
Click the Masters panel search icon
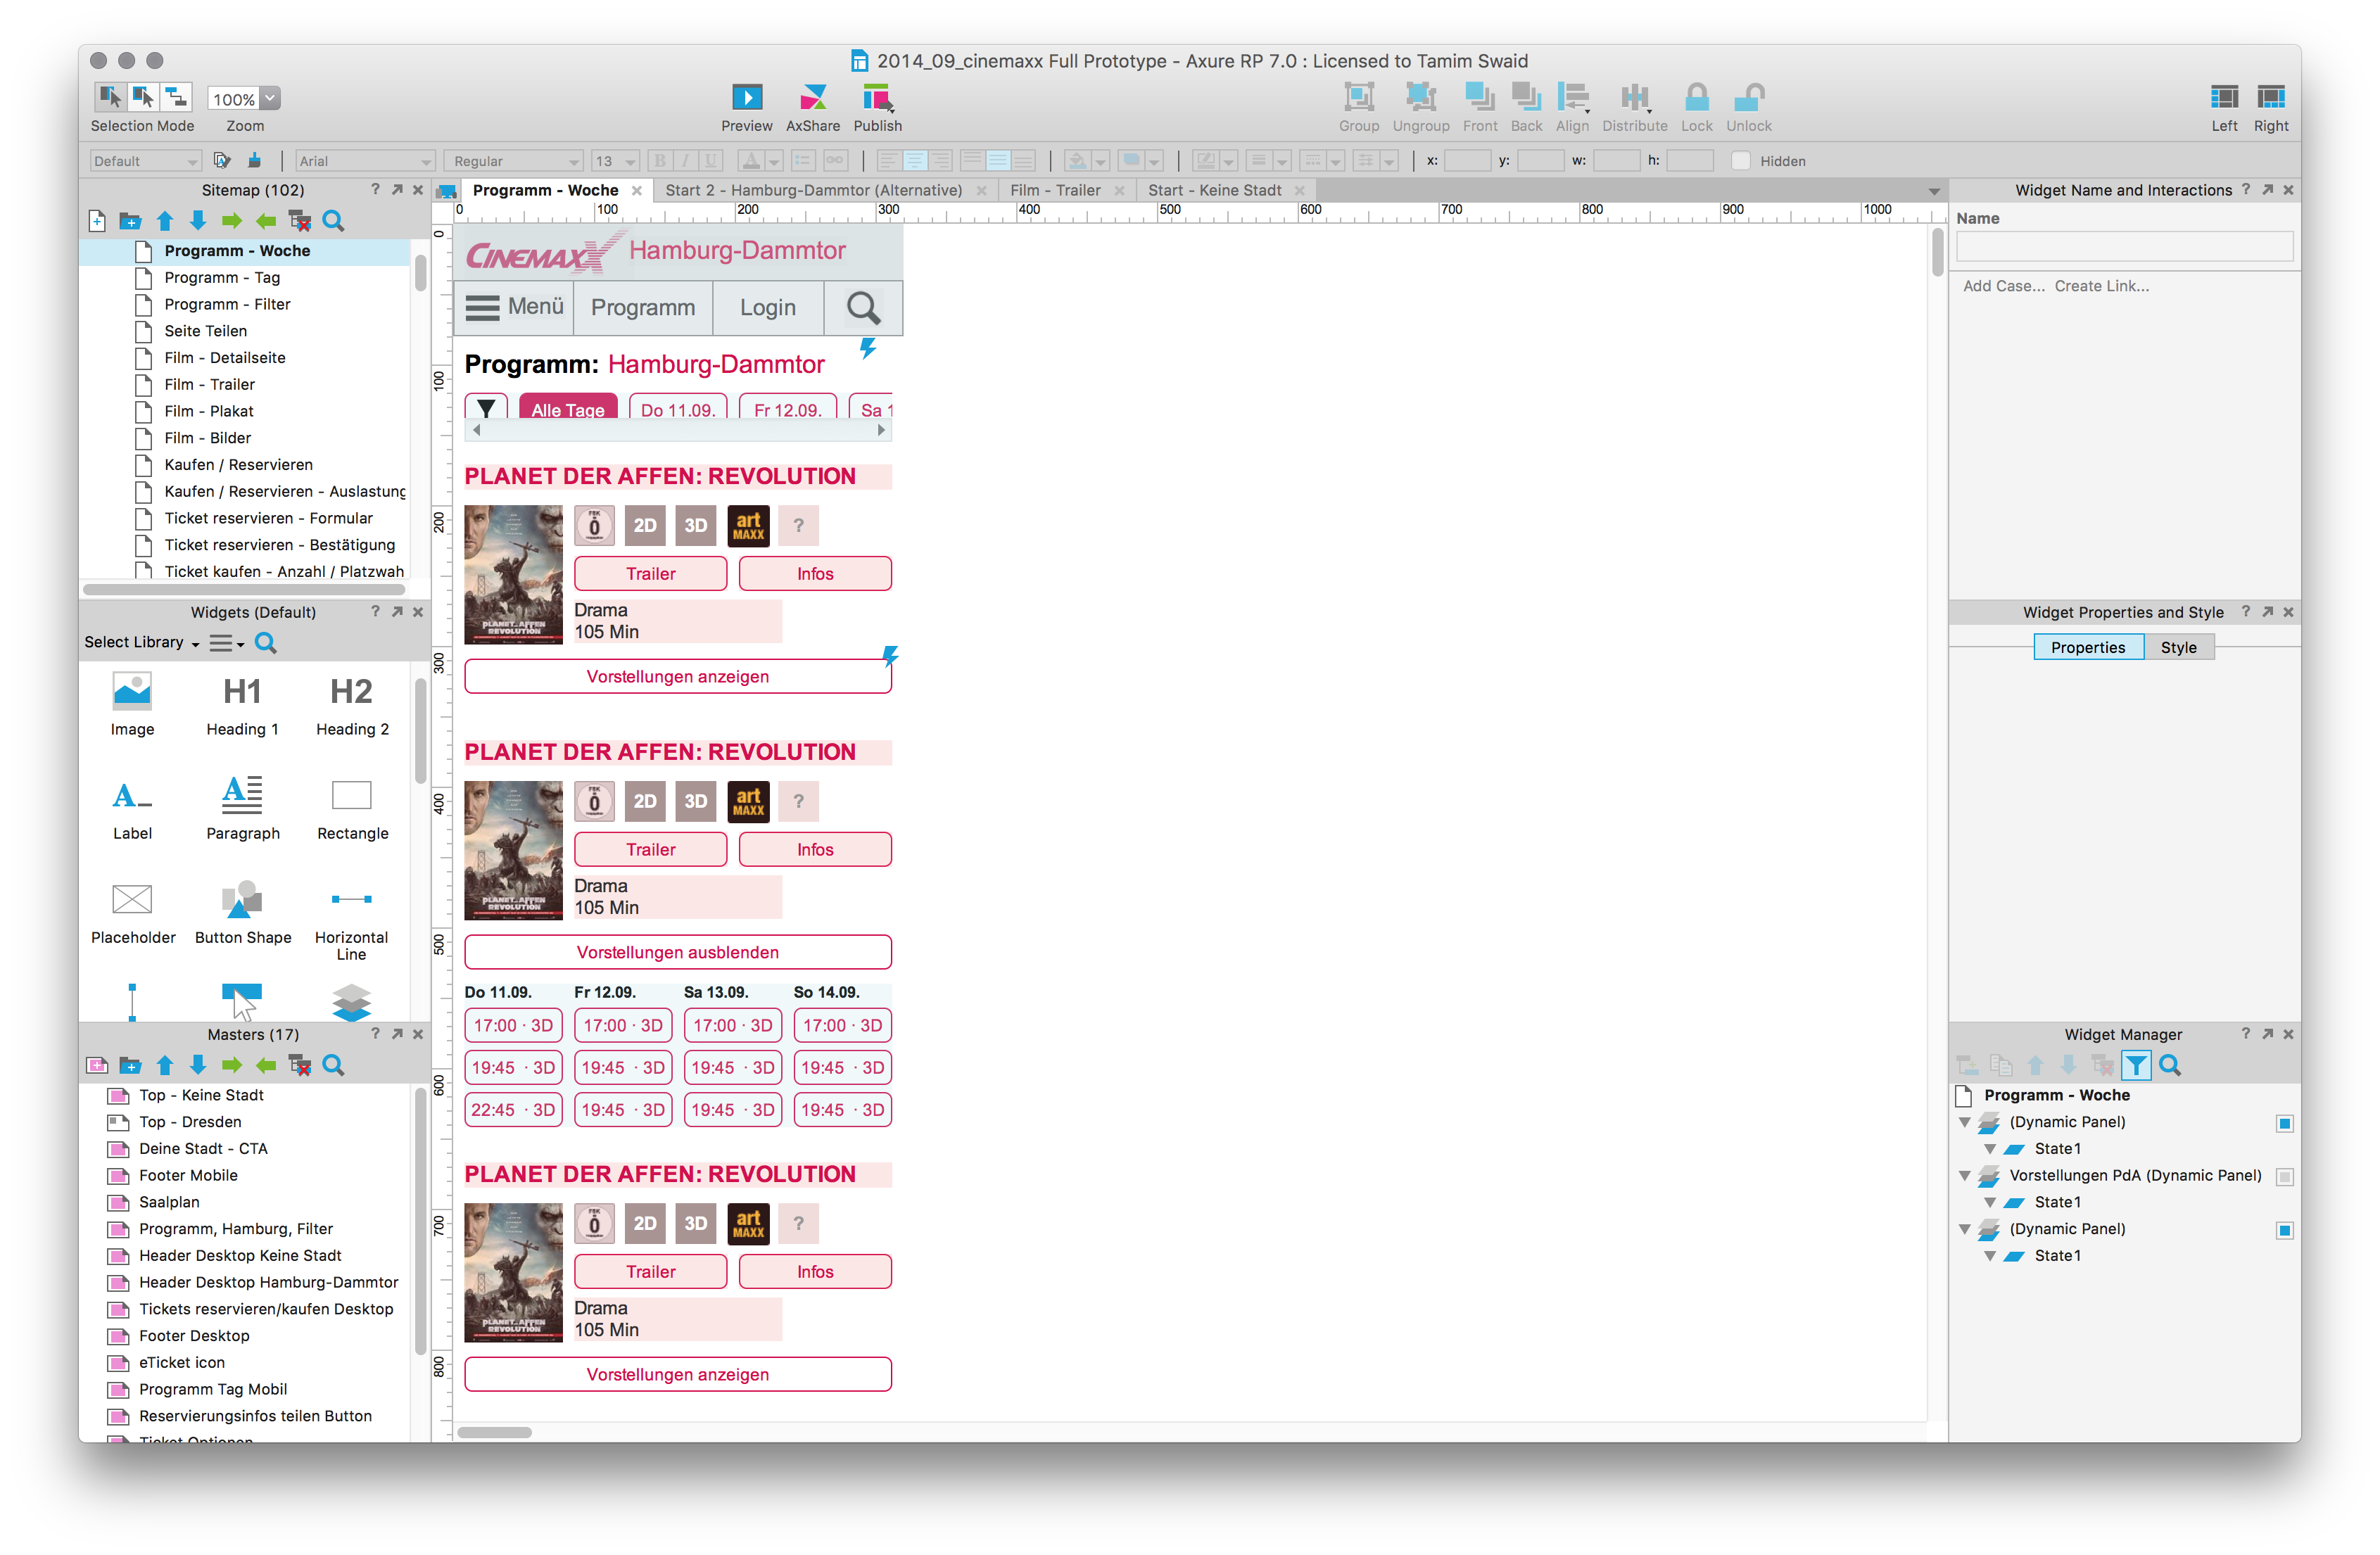tap(334, 1066)
